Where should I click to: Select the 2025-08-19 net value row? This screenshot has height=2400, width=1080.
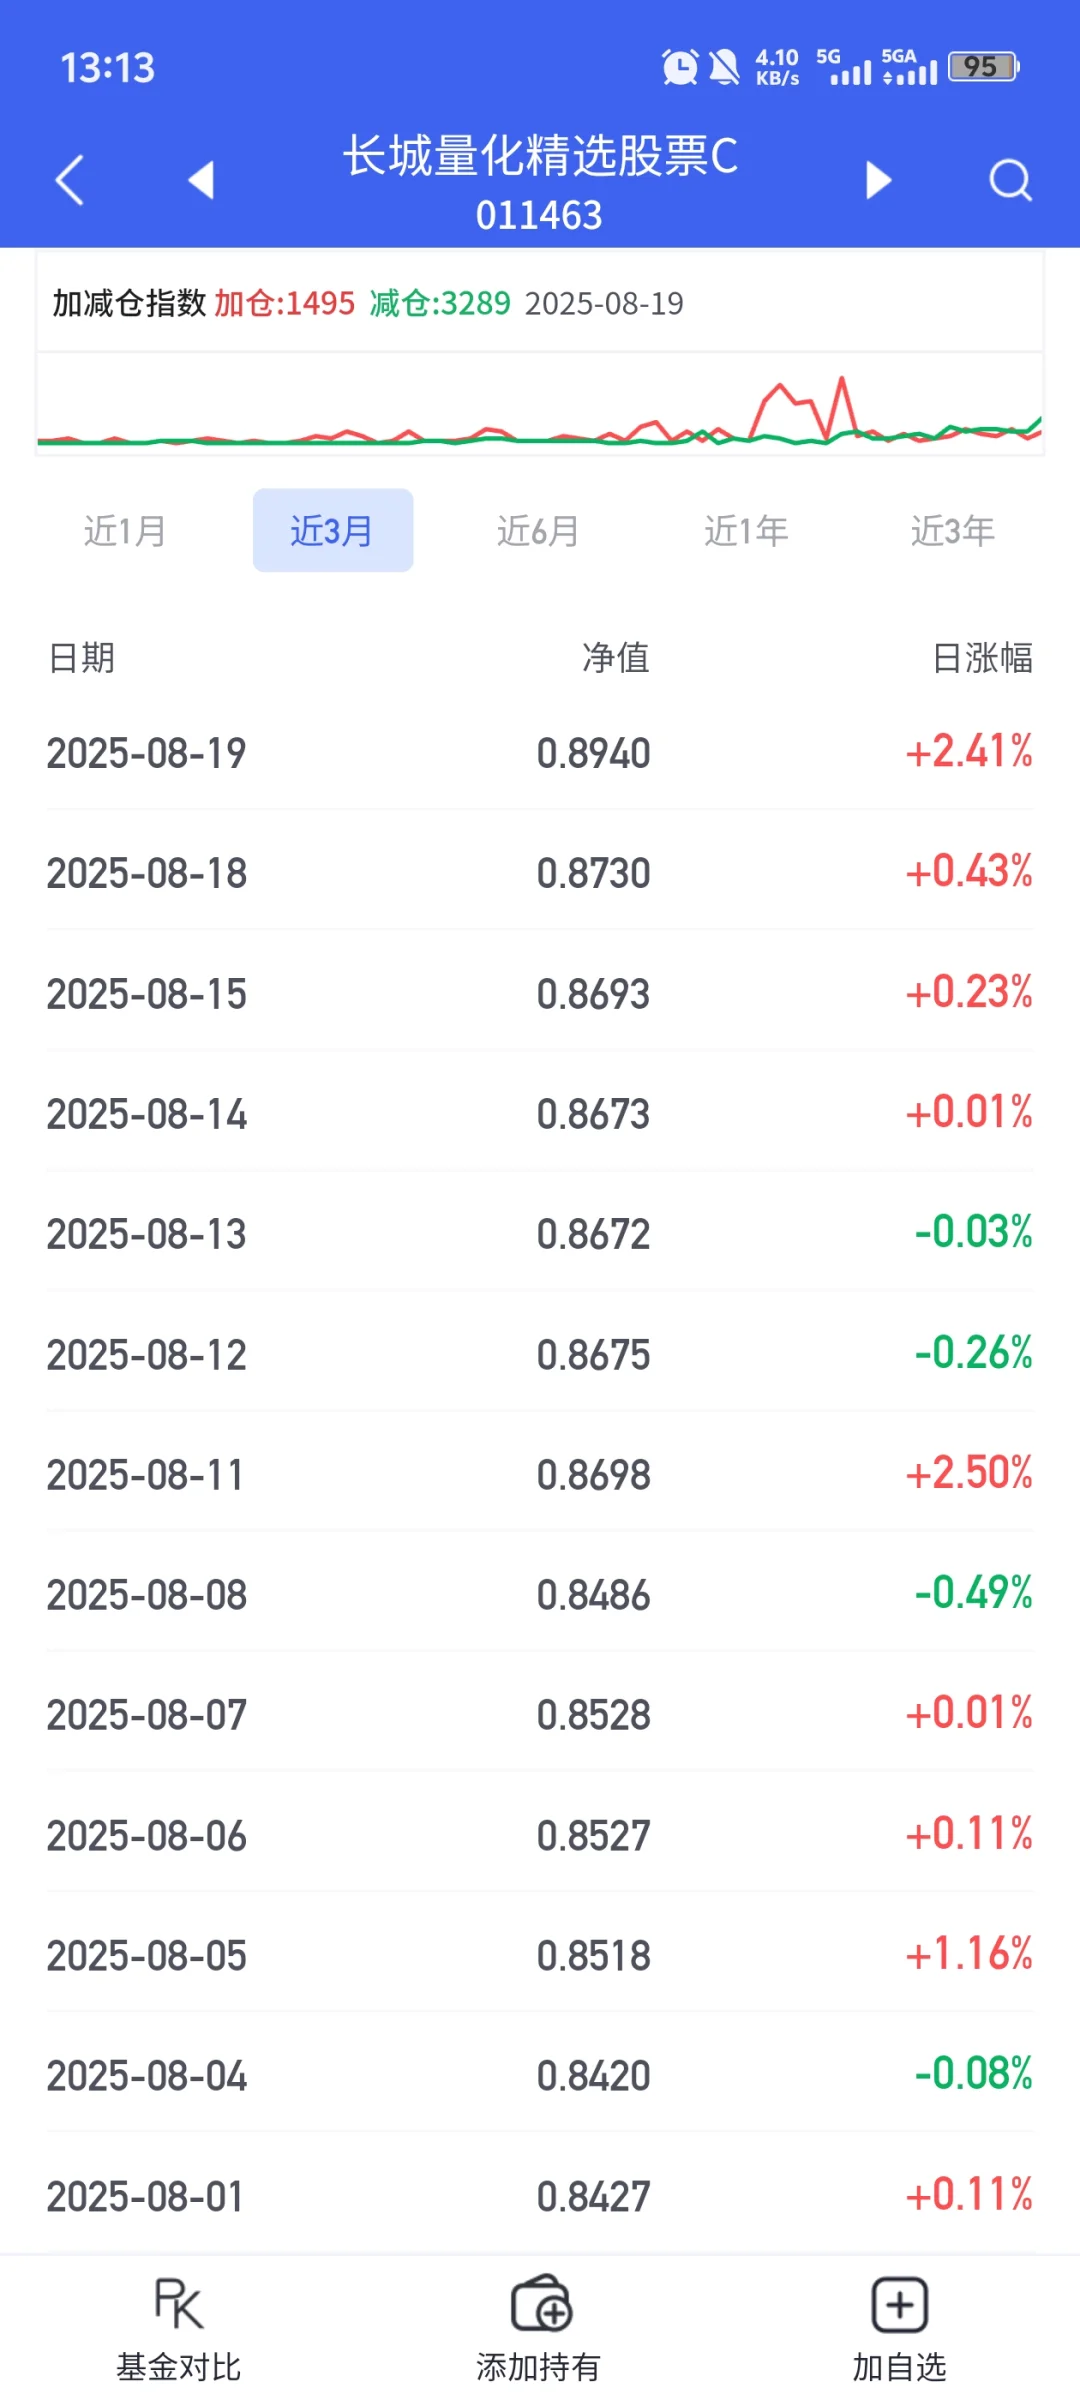[540, 752]
